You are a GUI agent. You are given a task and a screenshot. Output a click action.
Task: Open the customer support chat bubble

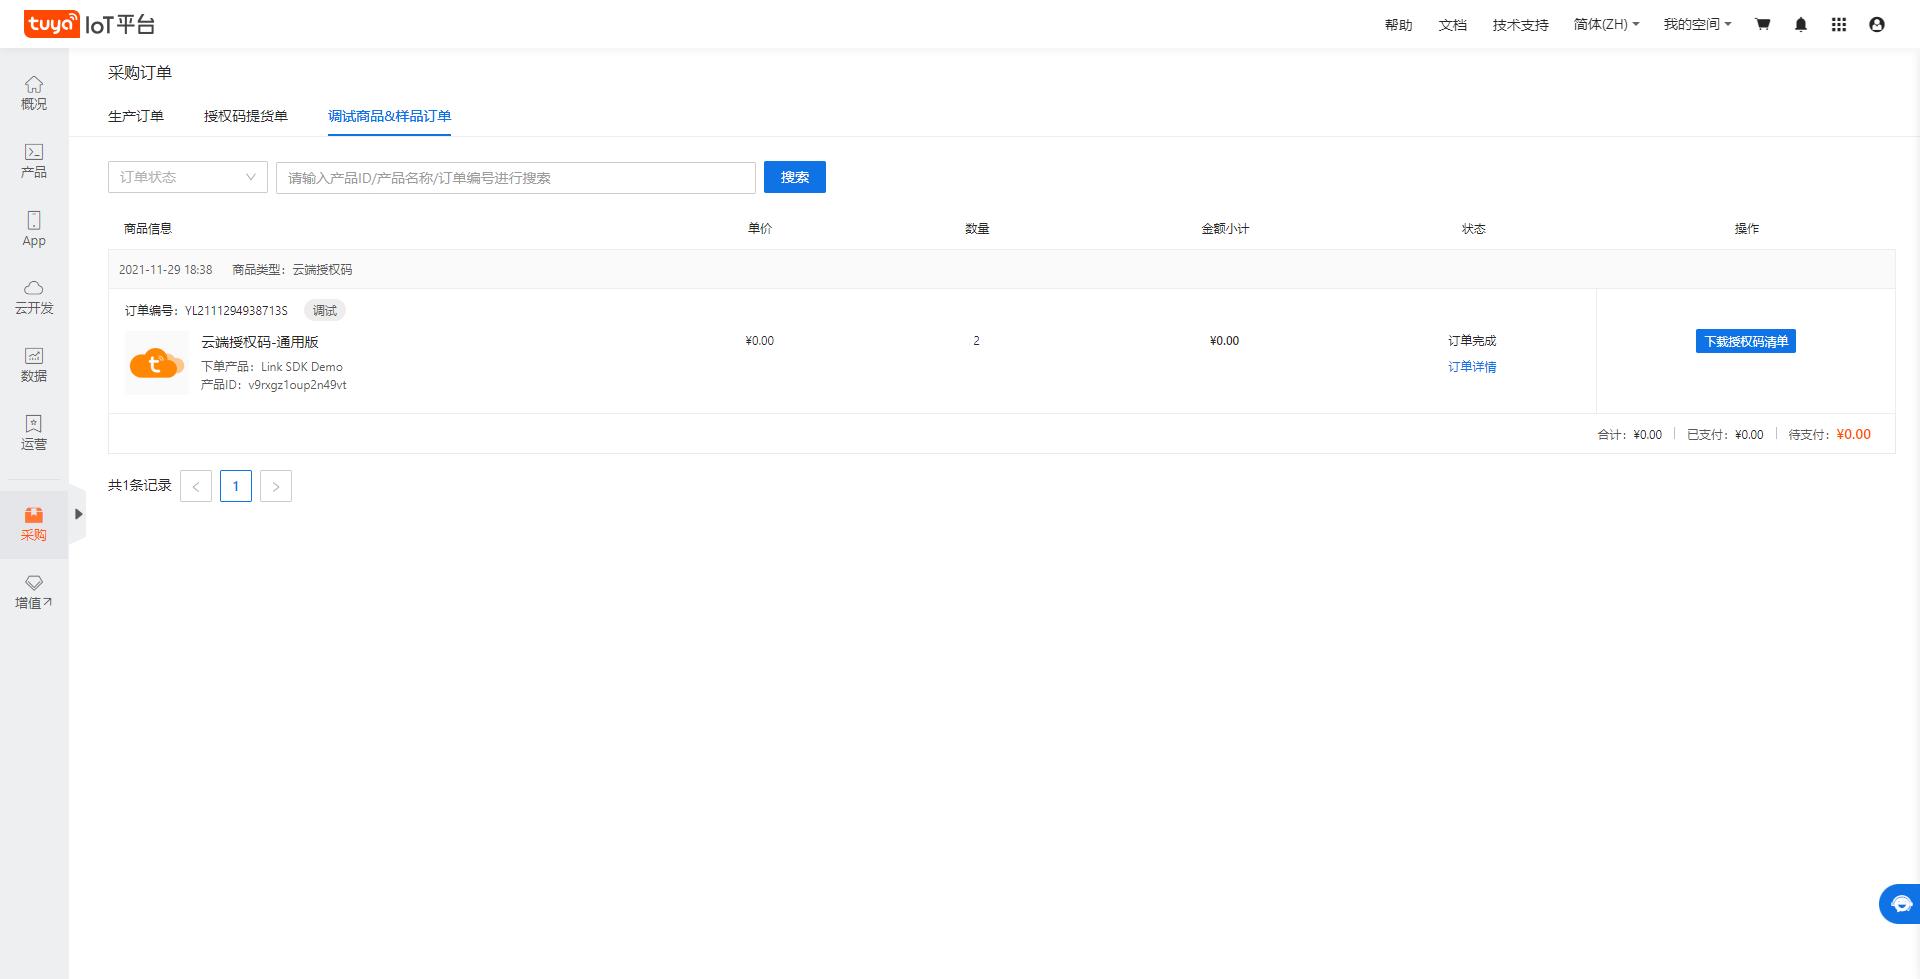click(1900, 904)
